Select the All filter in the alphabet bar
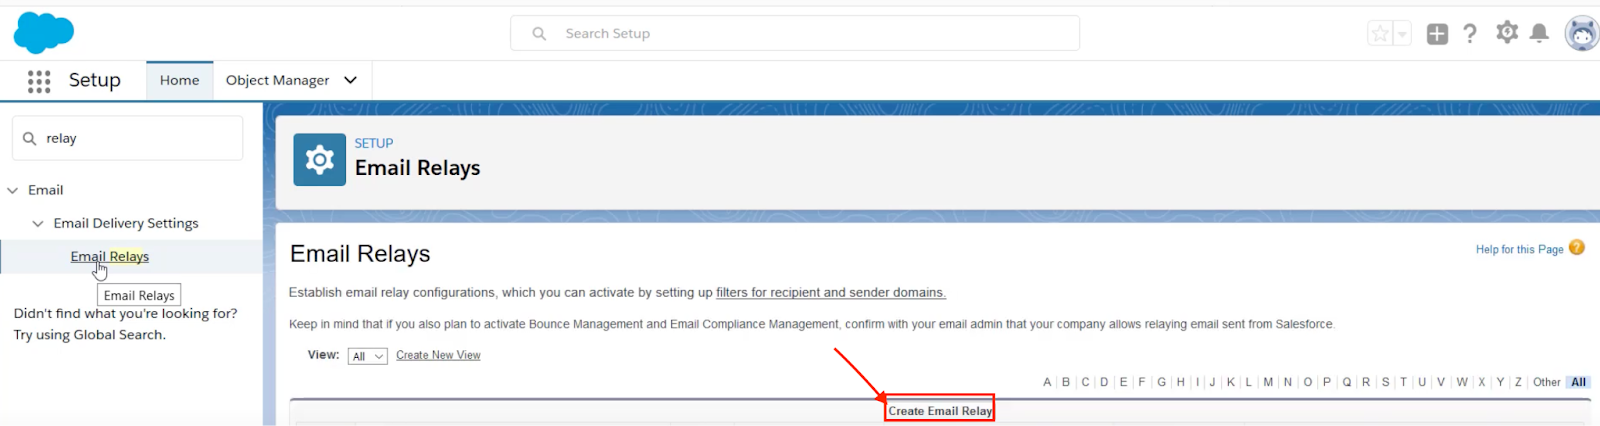 pos(1578,382)
